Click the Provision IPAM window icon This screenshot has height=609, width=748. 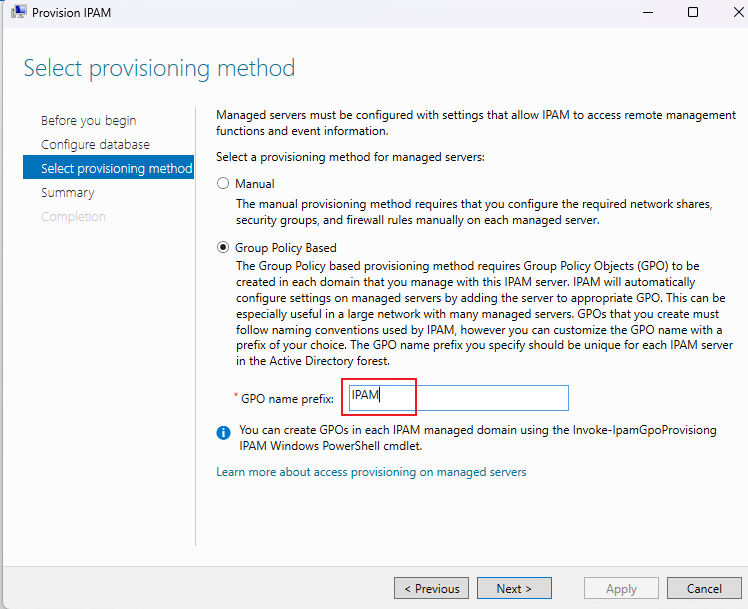click(x=18, y=12)
